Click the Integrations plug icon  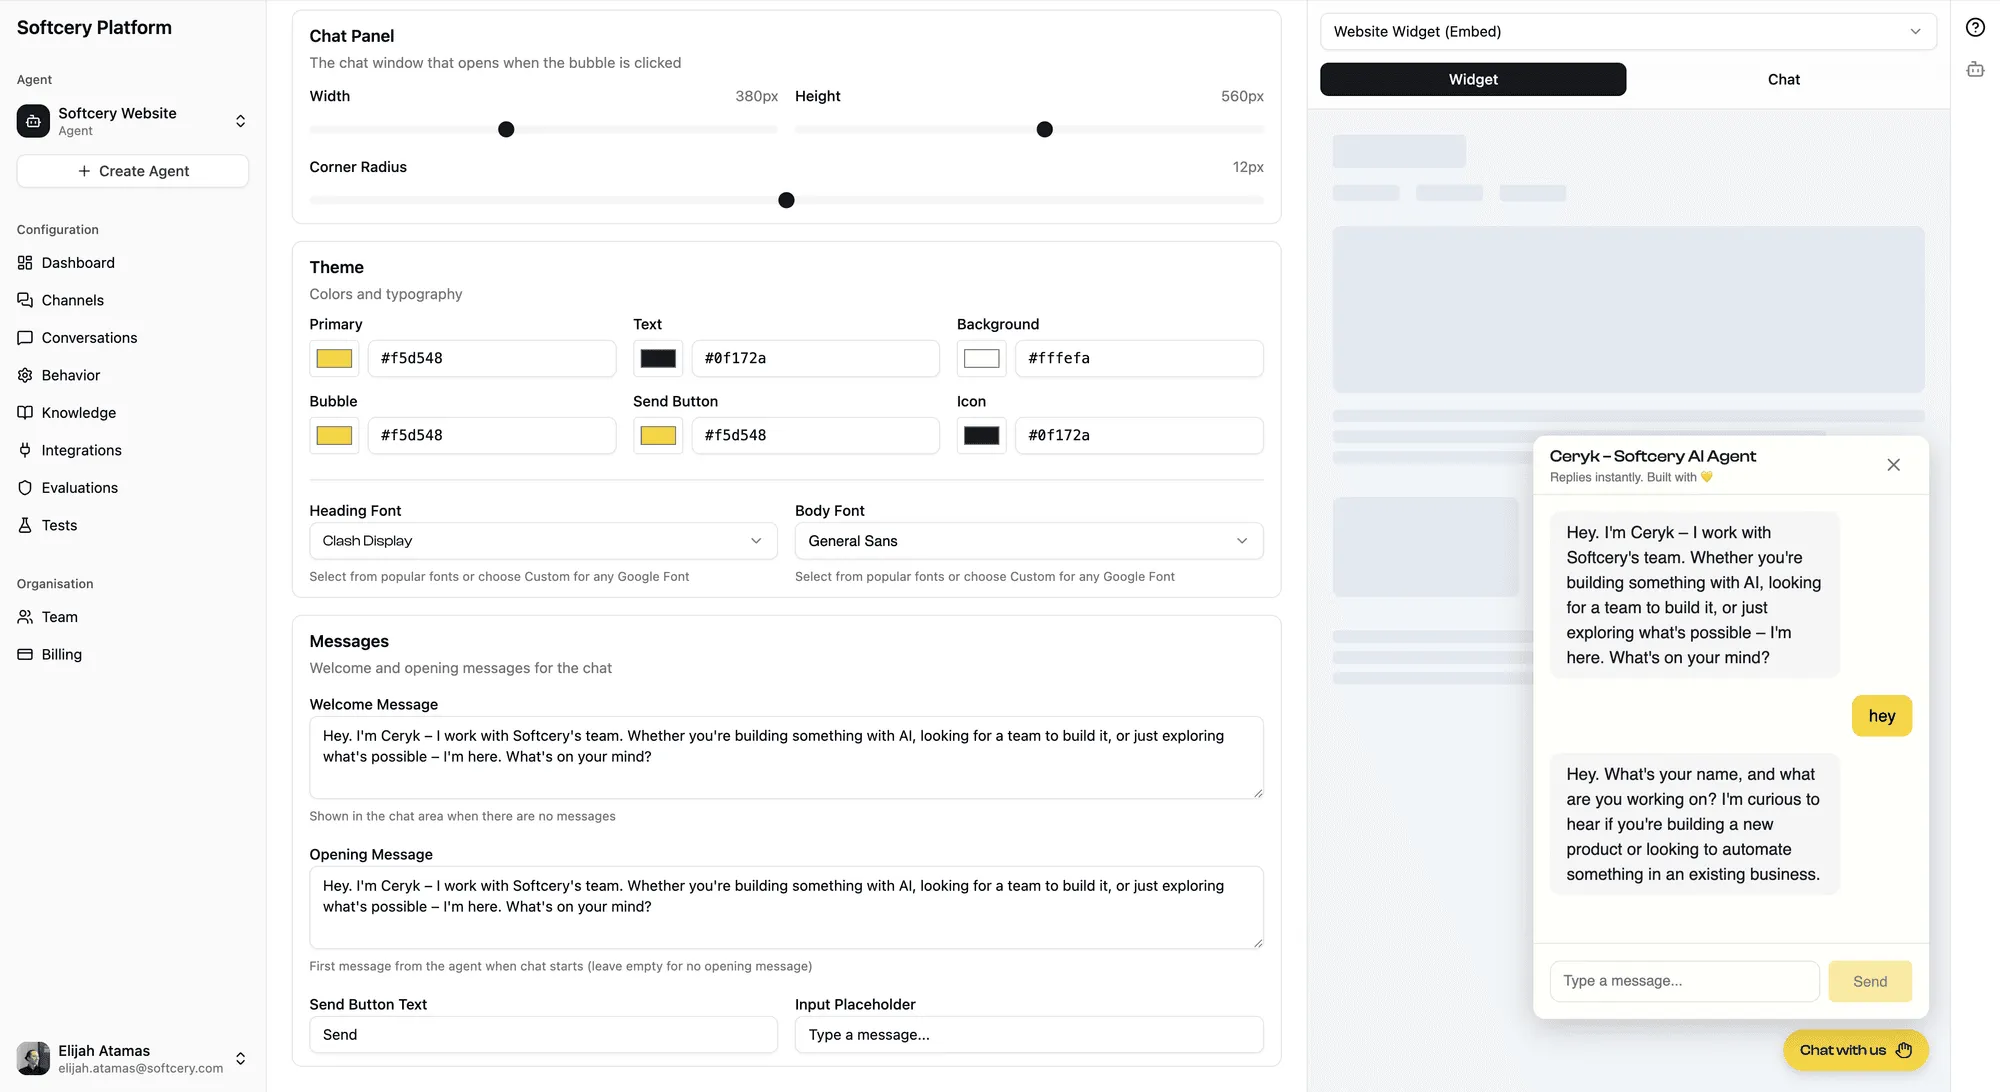coord(25,450)
